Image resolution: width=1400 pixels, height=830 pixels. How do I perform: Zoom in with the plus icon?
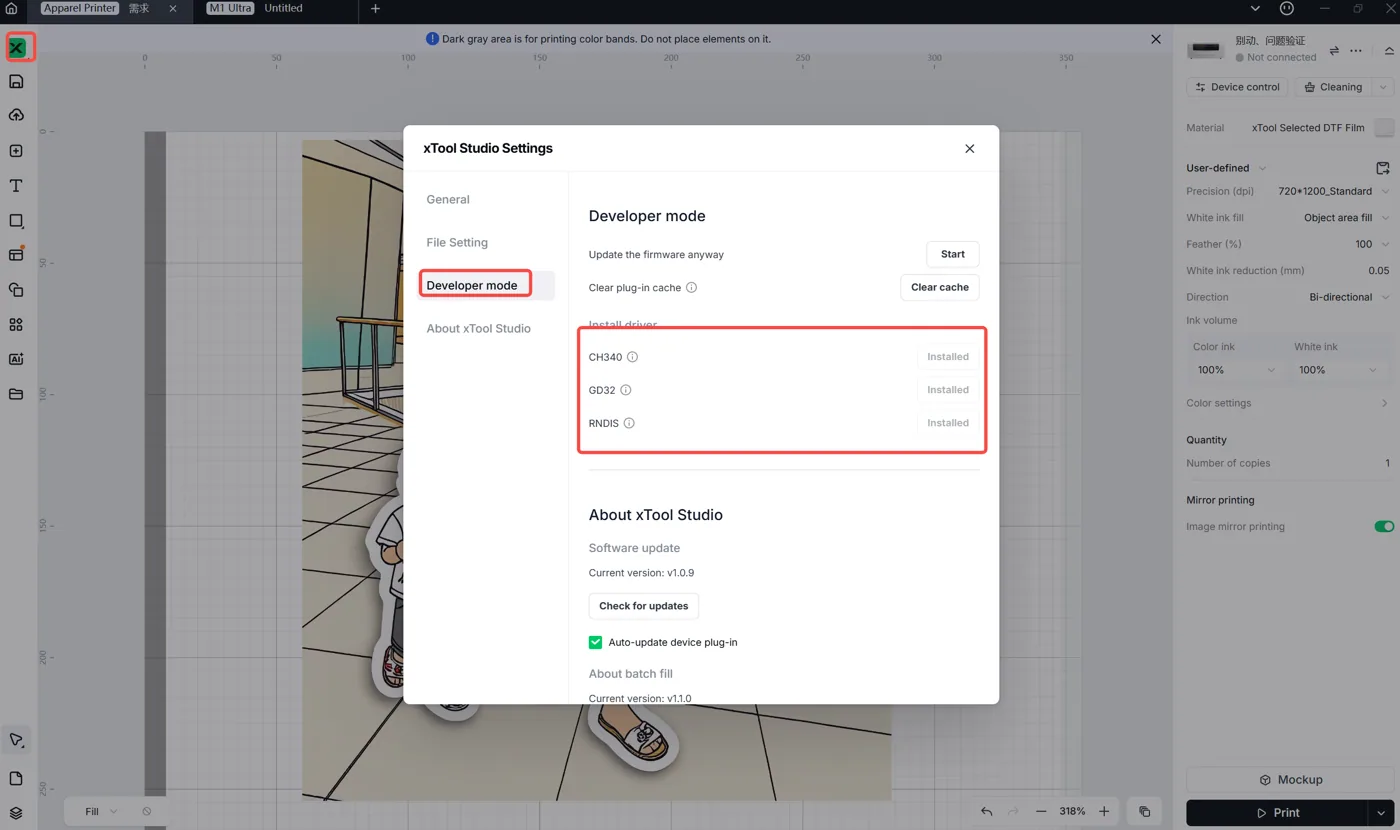coord(1104,811)
